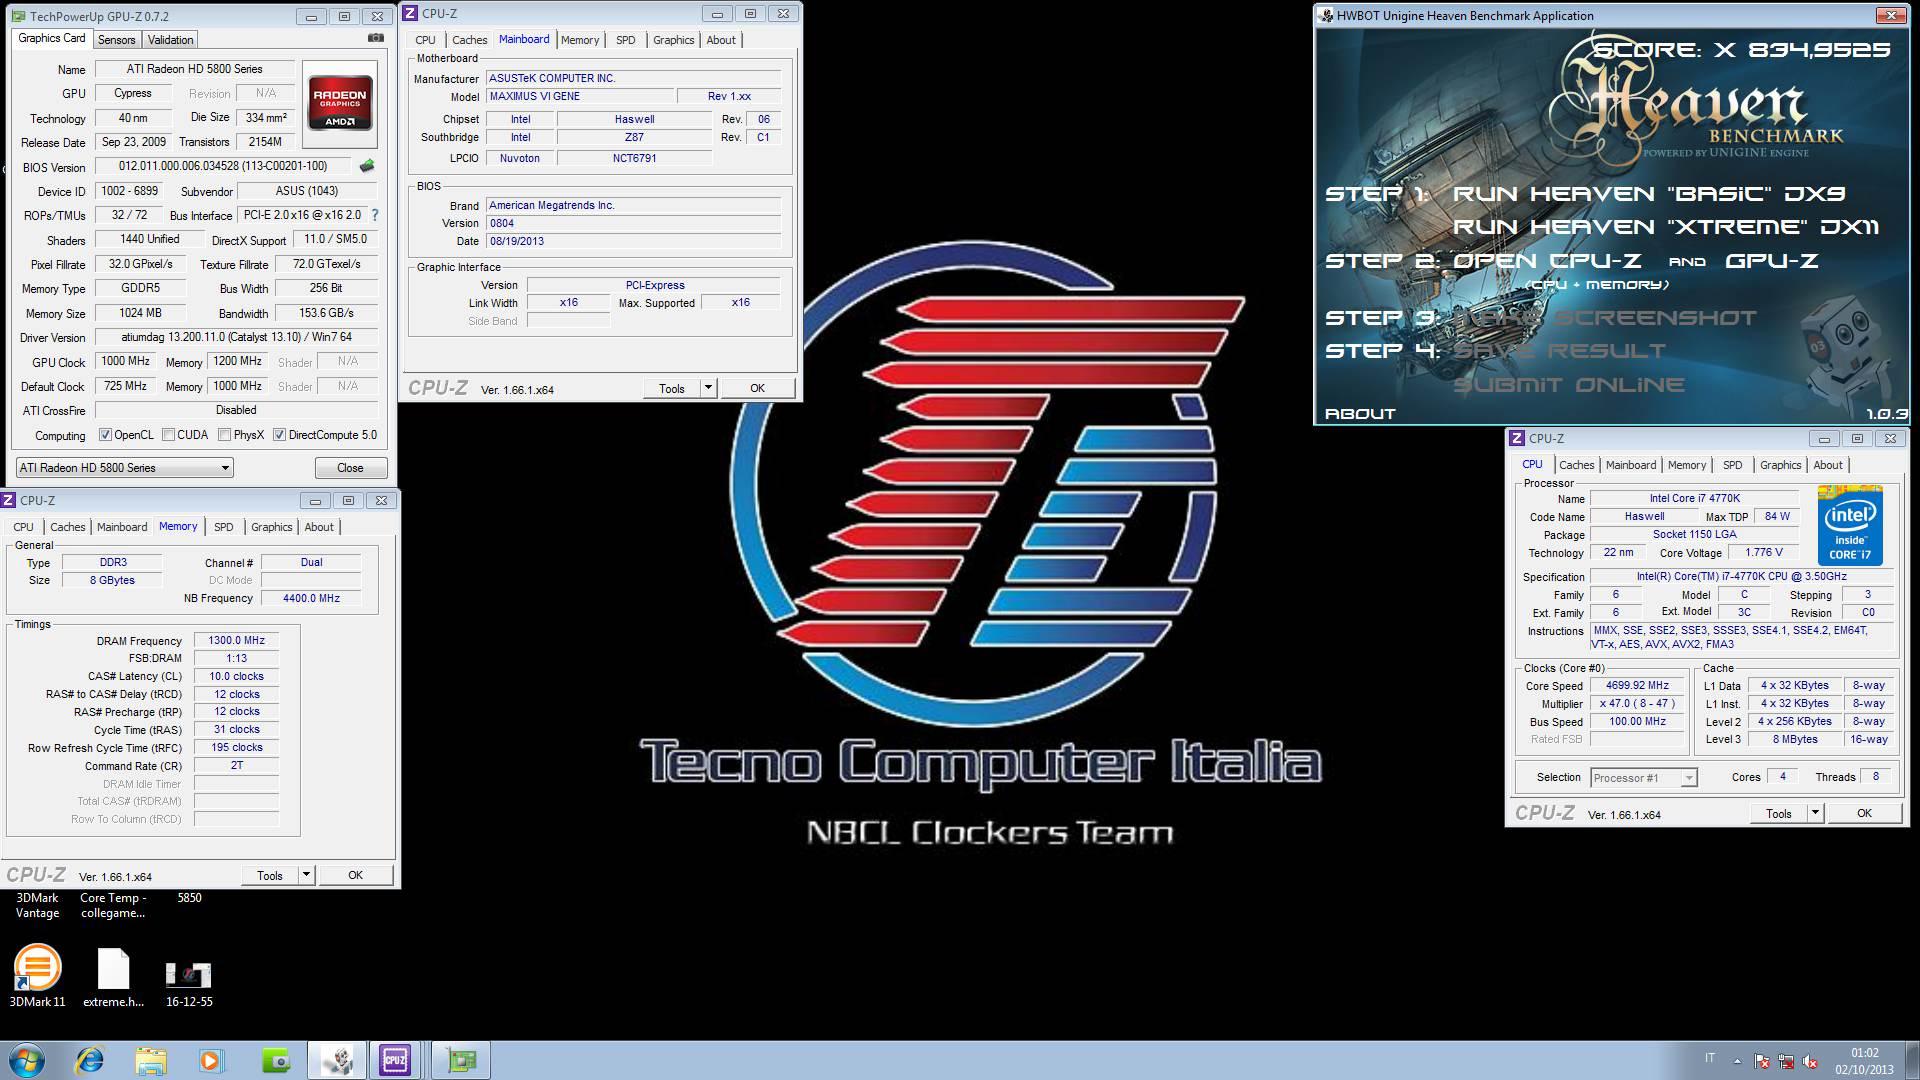The image size is (1920, 1080).
Task: Click the Close button in GPU-Z
Action: 350,467
